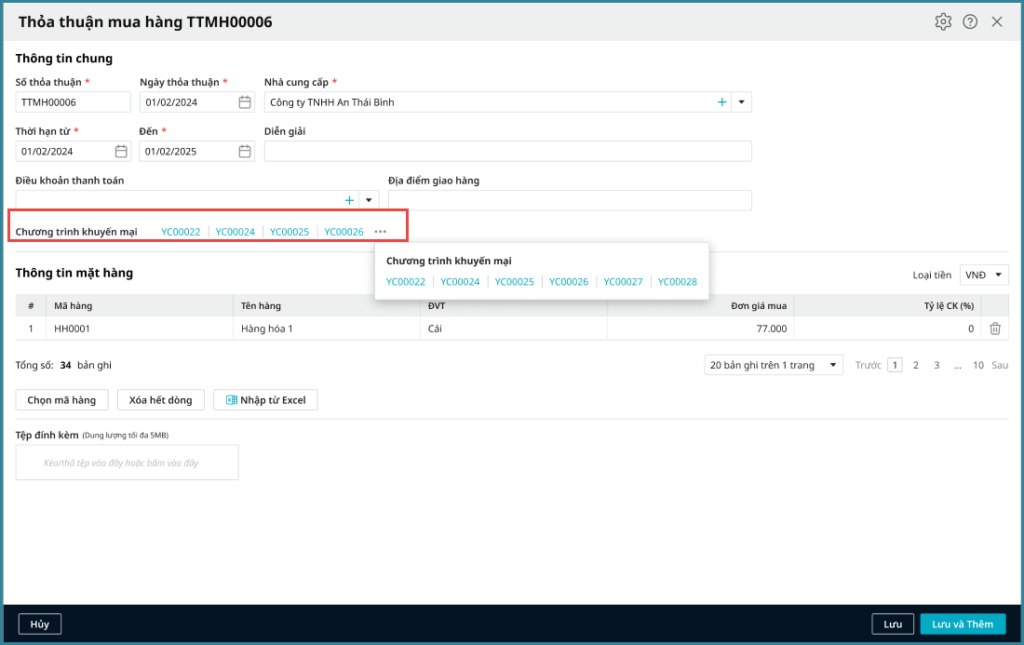Open YC00026 link in promotion row
Viewport: 1024px width, 645px height.
(344, 232)
